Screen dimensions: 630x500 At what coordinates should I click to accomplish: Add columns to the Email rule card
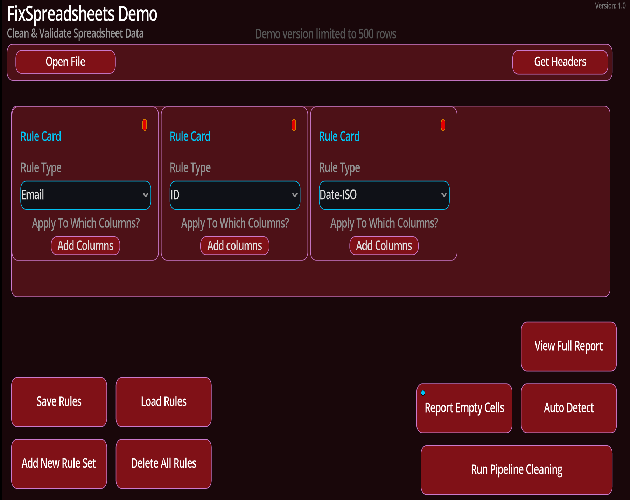click(x=86, y=246)
